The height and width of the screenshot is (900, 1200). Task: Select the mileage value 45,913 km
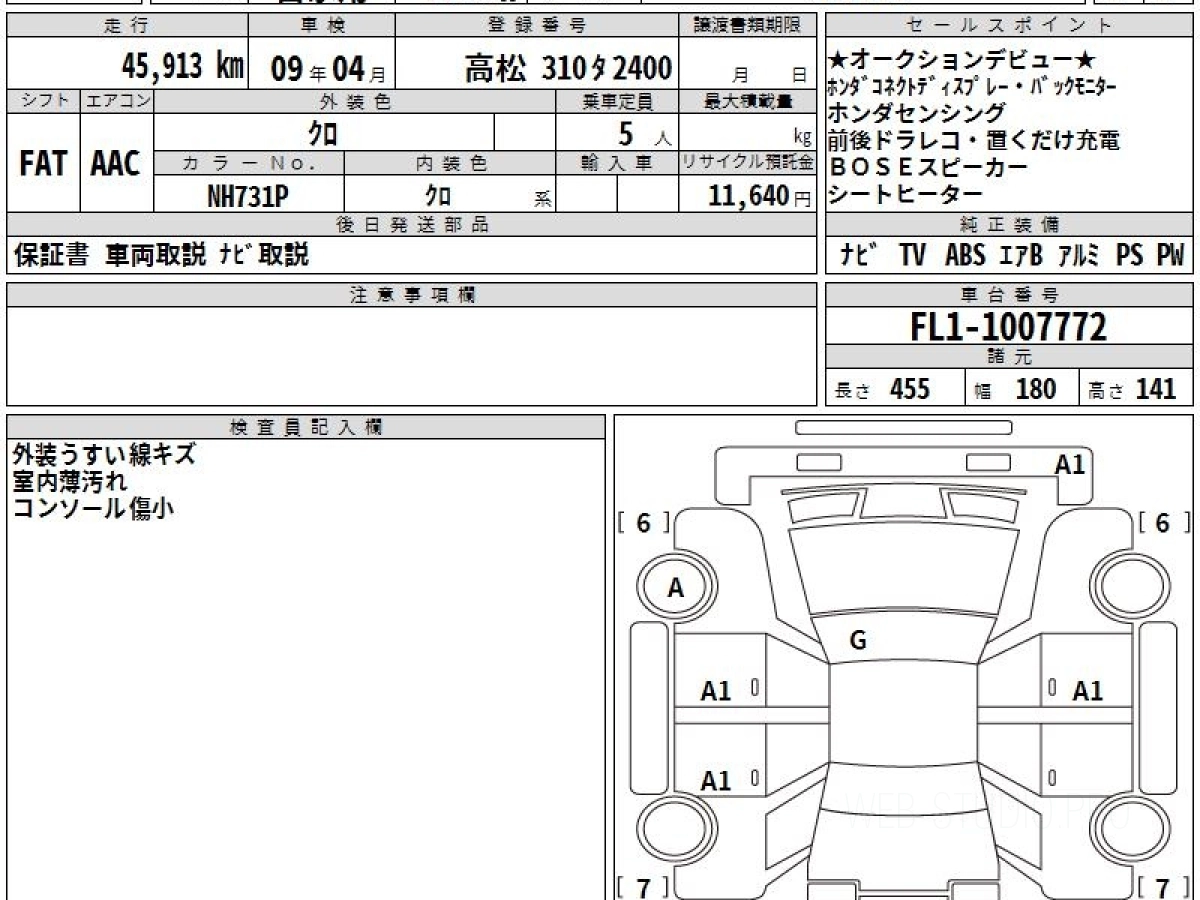(183, 67)
